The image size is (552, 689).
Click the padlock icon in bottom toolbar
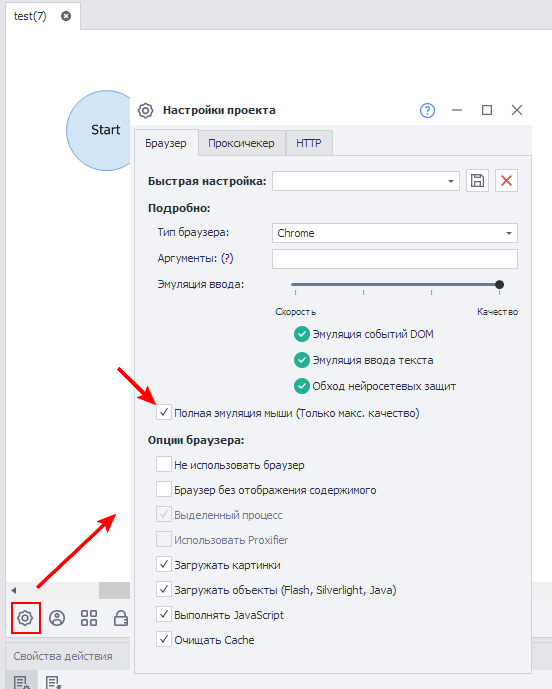pos(120,618)
